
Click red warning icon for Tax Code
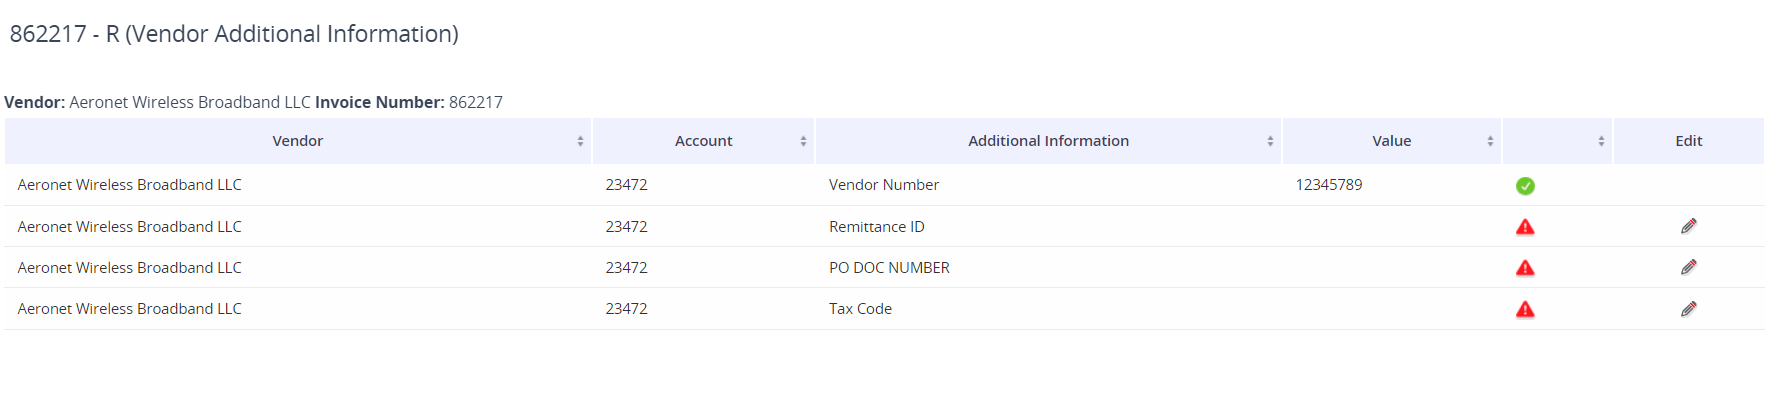[x=1525, y=309]
